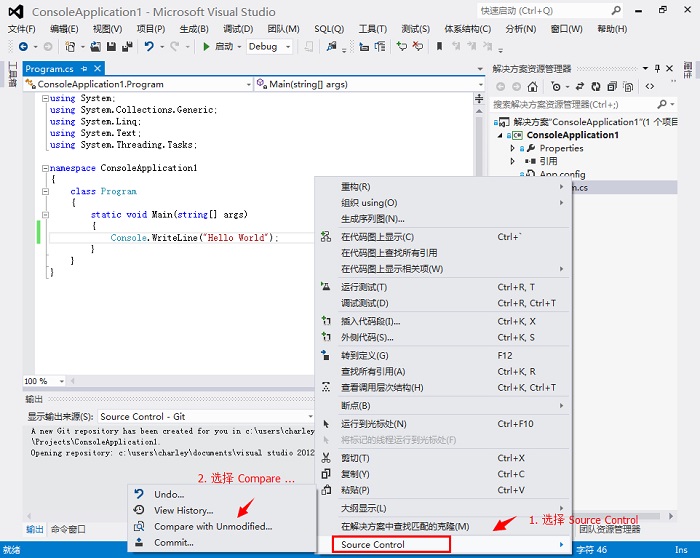The width and height of the screenshot is (700, 558).
Task: Click the New Project toolbar icon
Action: (x=70, y=46)
